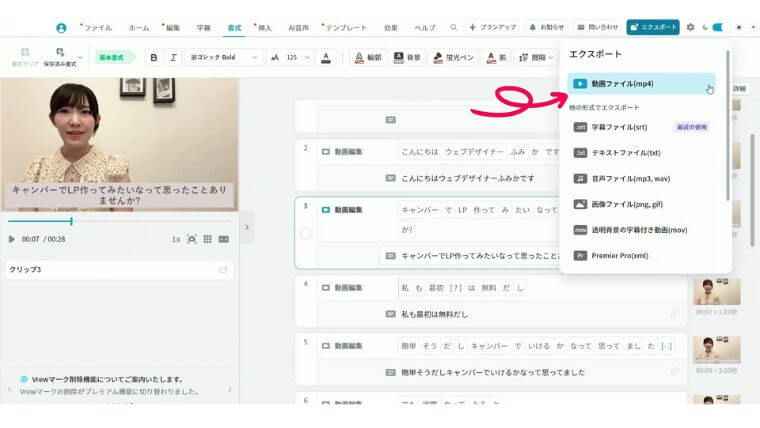Open the 間隔 spacing dropdown

point(536,57)
